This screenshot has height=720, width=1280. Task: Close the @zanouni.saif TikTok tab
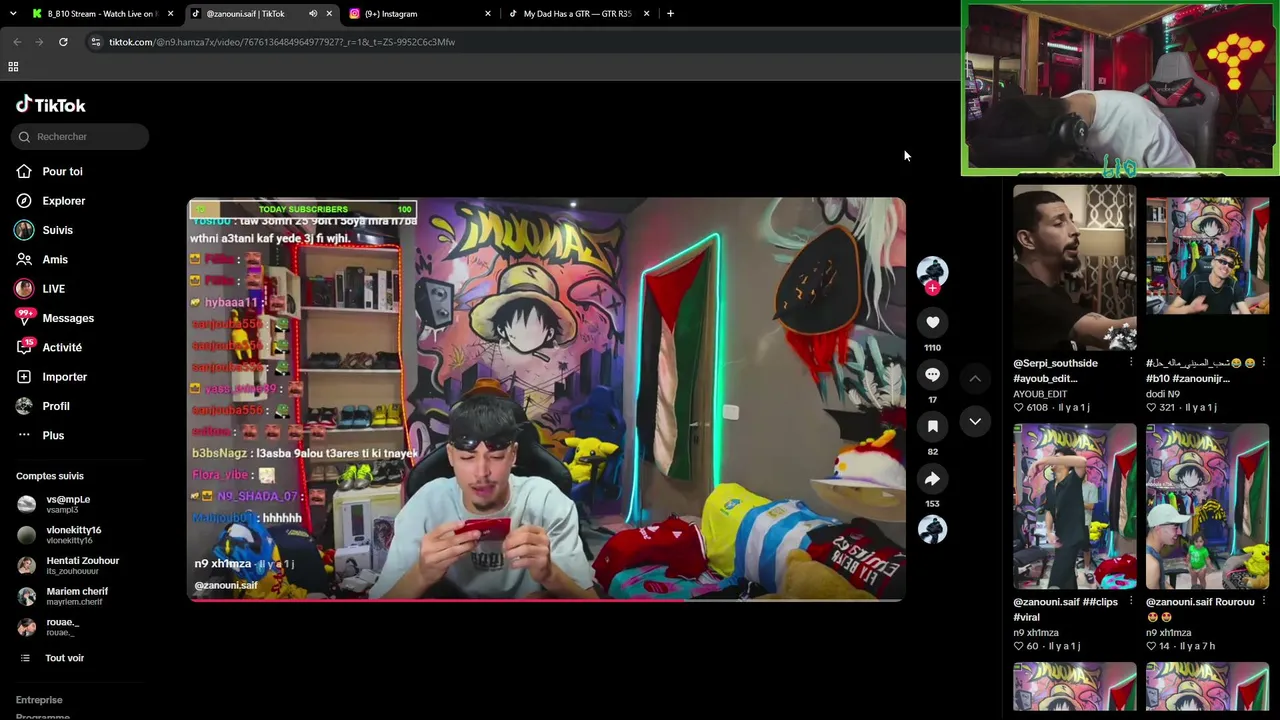(x=329, y=14)
